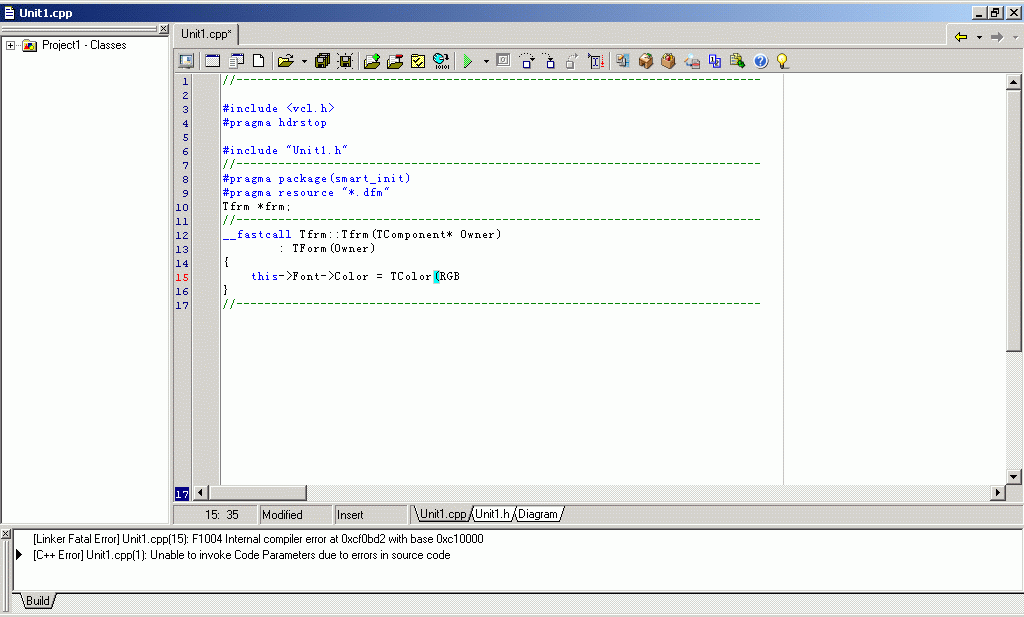Viewport: 1024px width, 617px height.
Task: Click the vertical scrollbar thumb
Action: point(1014,221)
